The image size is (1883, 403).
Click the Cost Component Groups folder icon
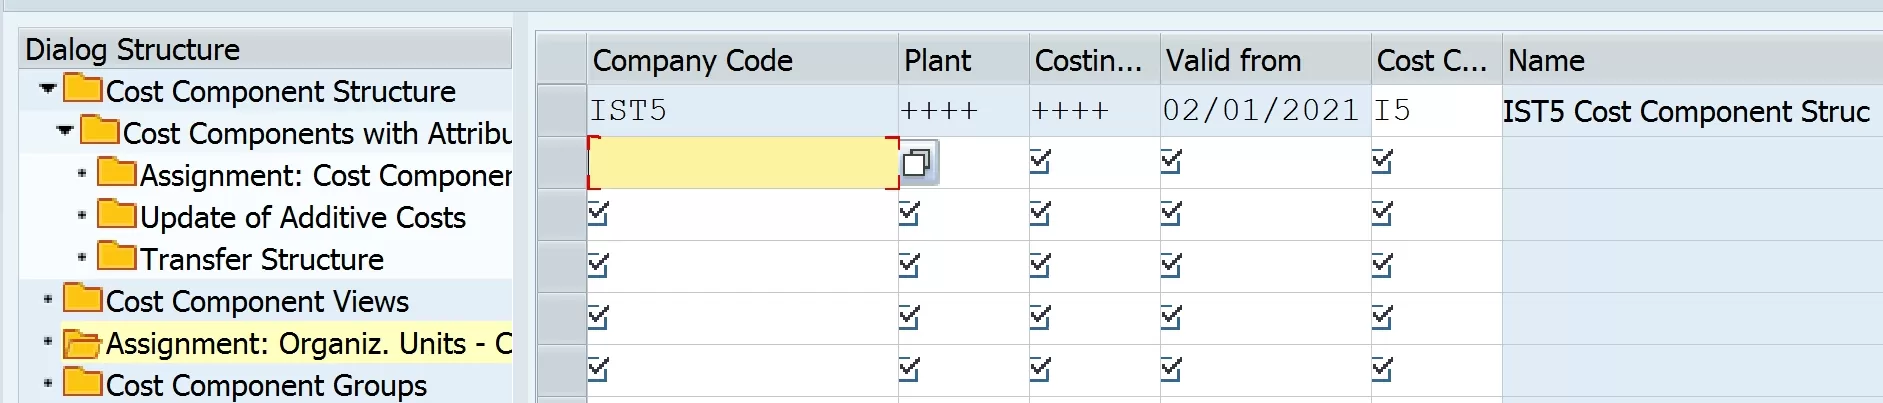click(83, 382)
